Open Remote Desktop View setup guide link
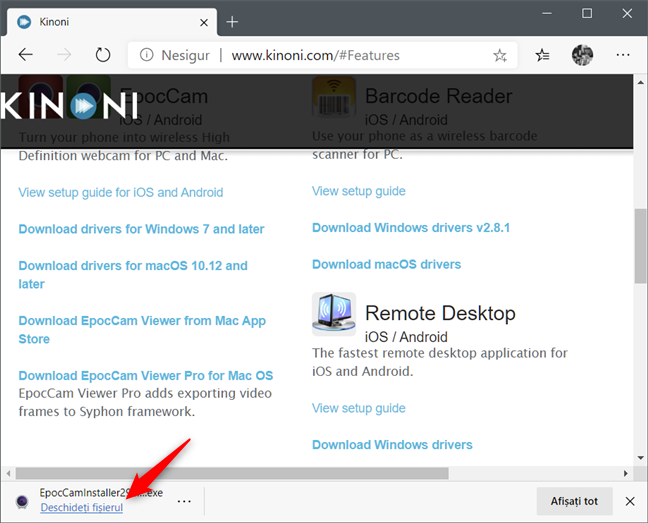 pos(359,408)
